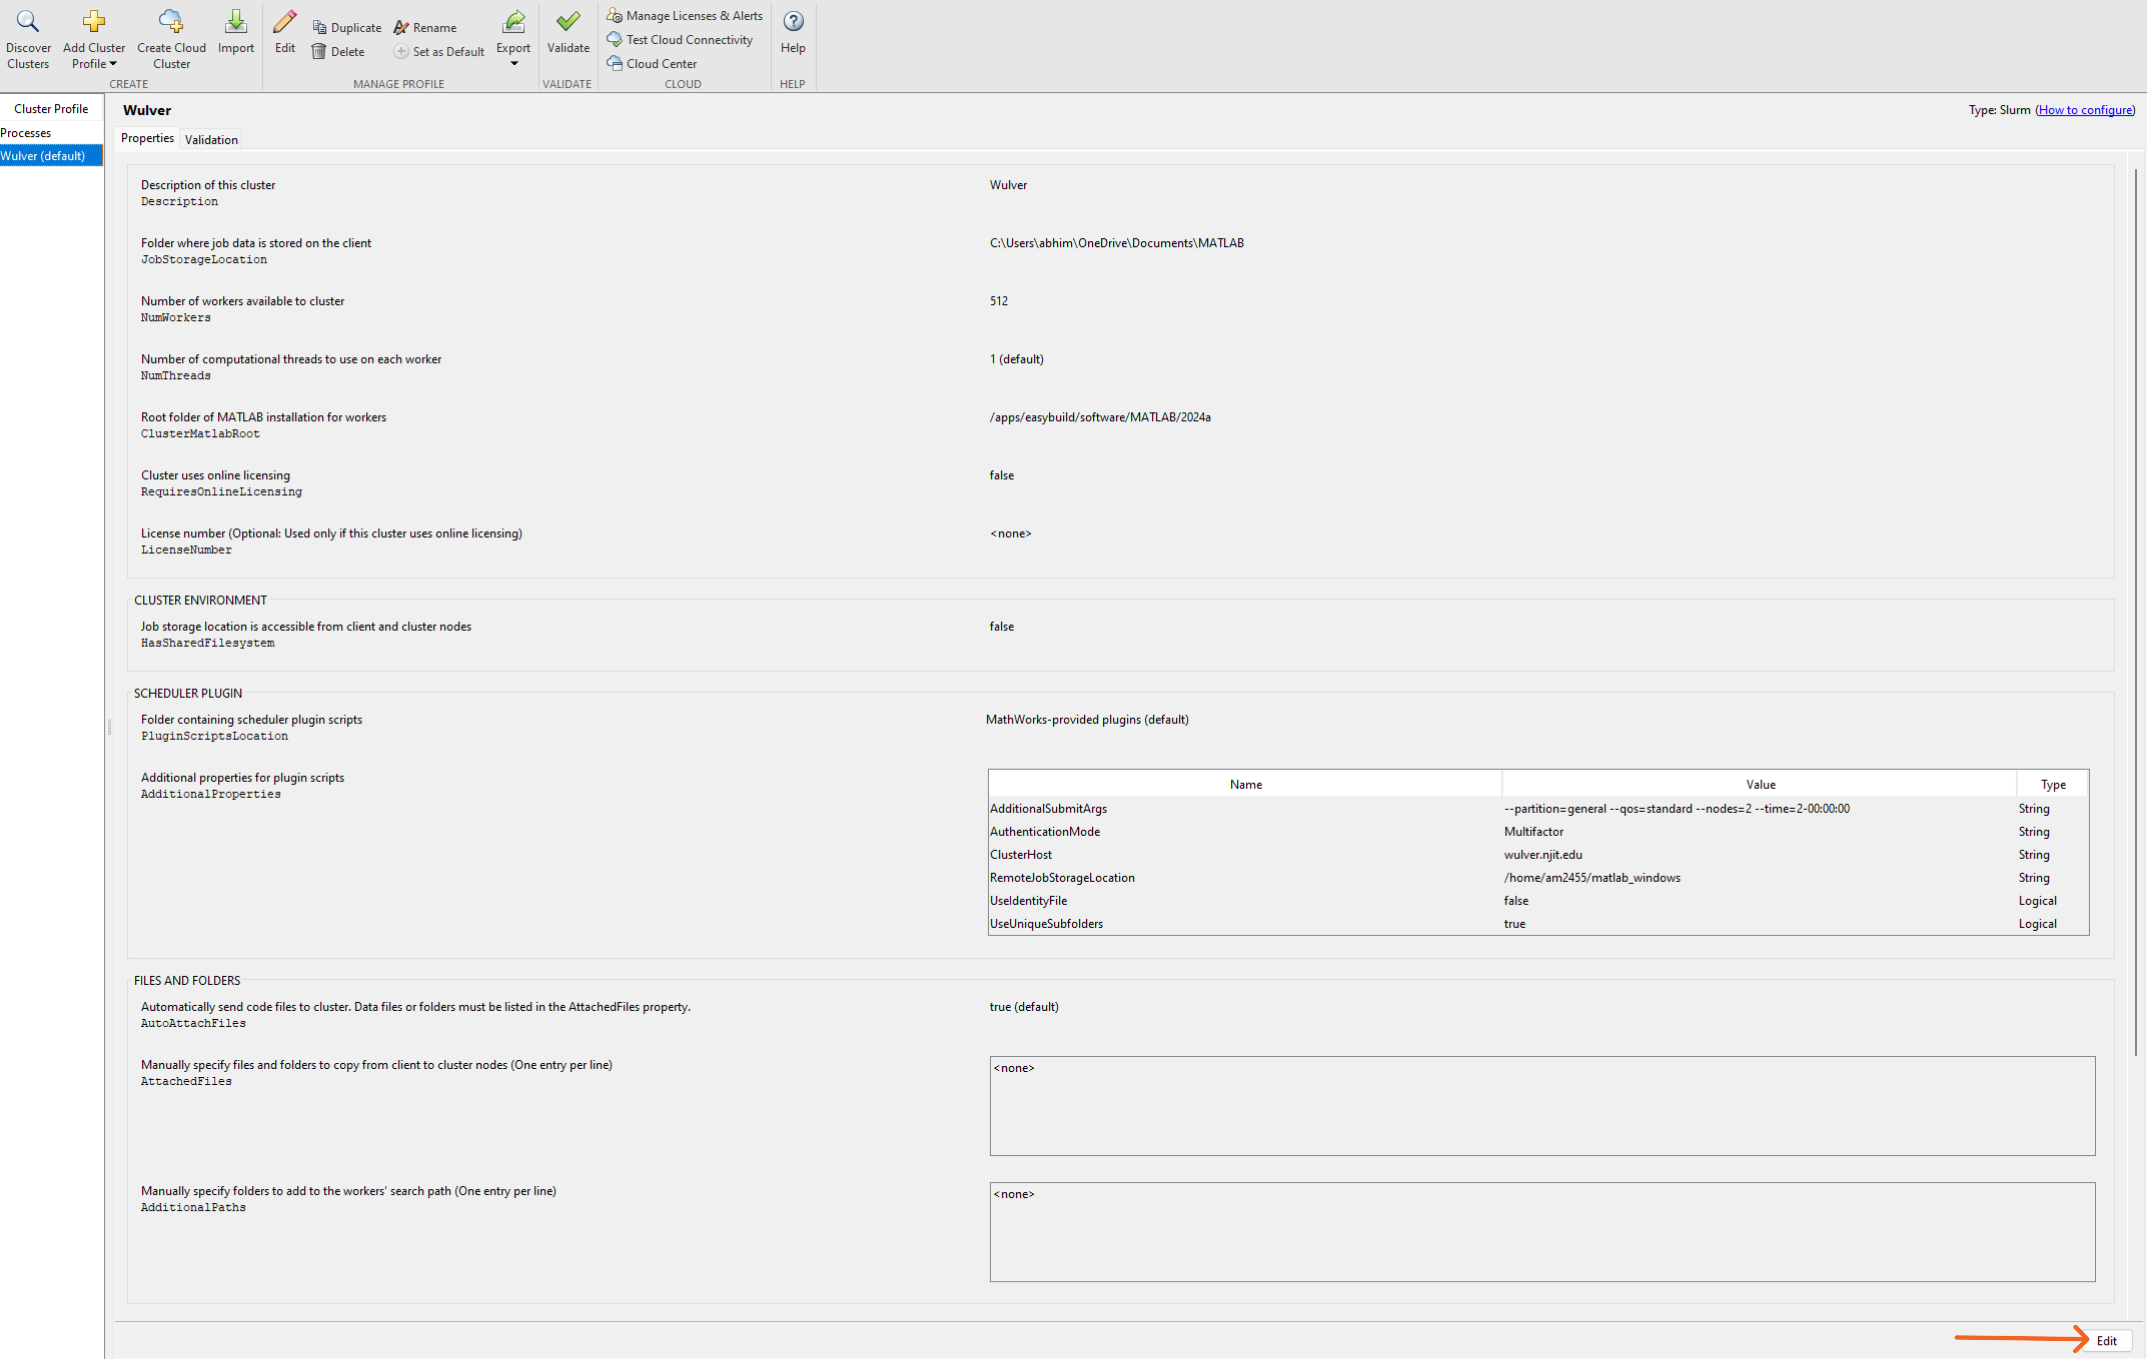Click the Name column header
Viewport: 2147px width, 1359px height.
[1245, 784]
